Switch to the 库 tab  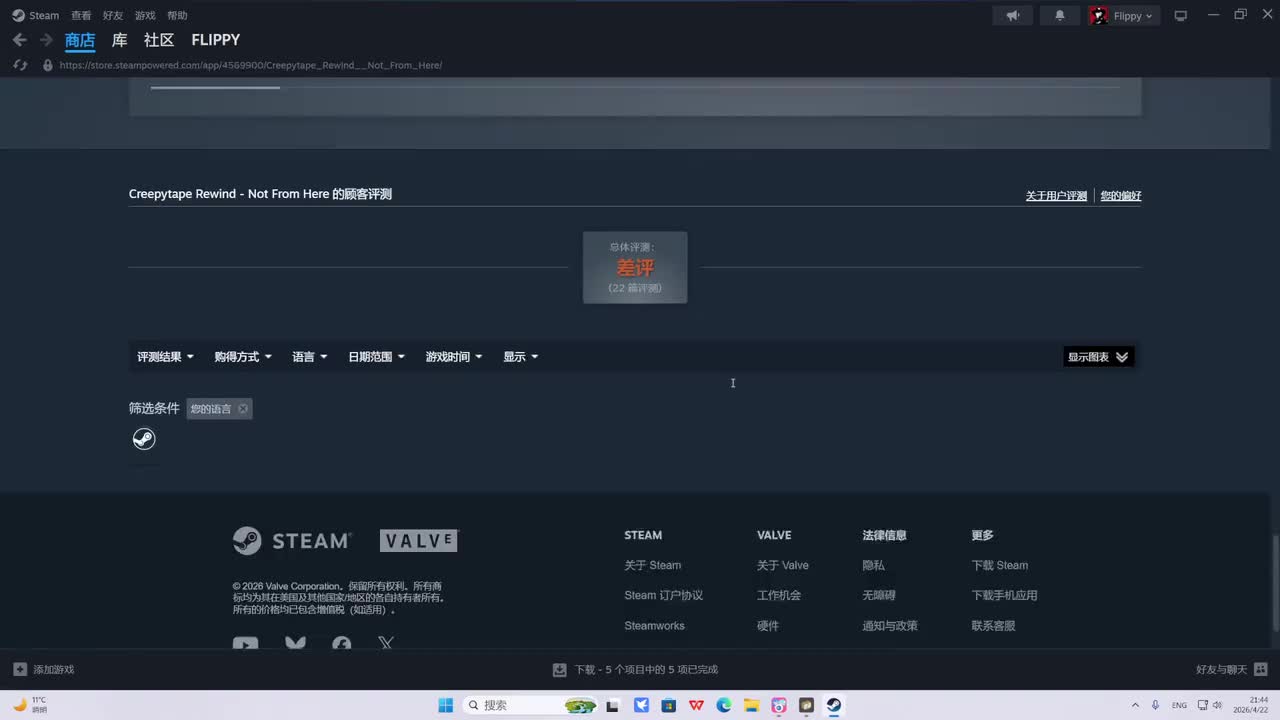click(x=119, y=40)
